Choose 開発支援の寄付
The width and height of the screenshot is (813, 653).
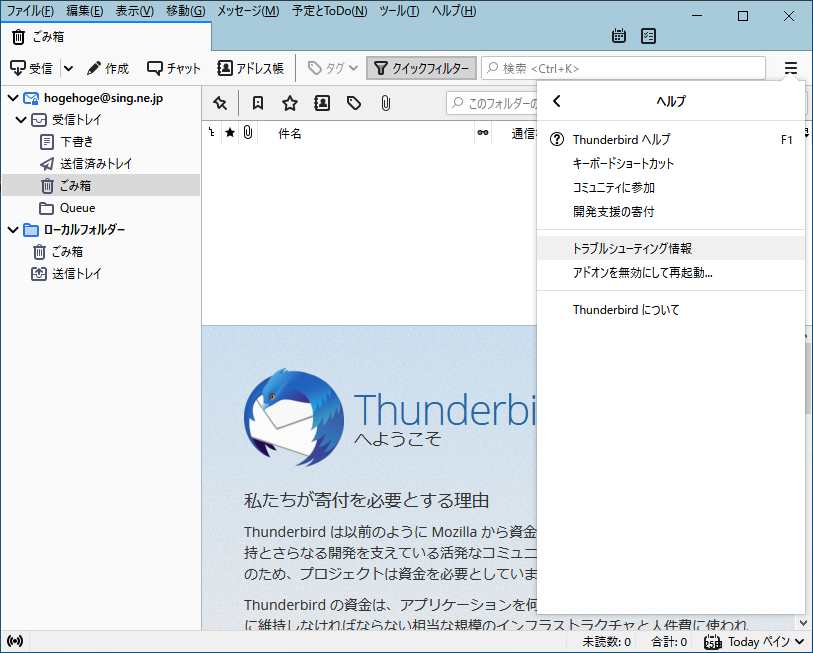click(x=671, y=211)
